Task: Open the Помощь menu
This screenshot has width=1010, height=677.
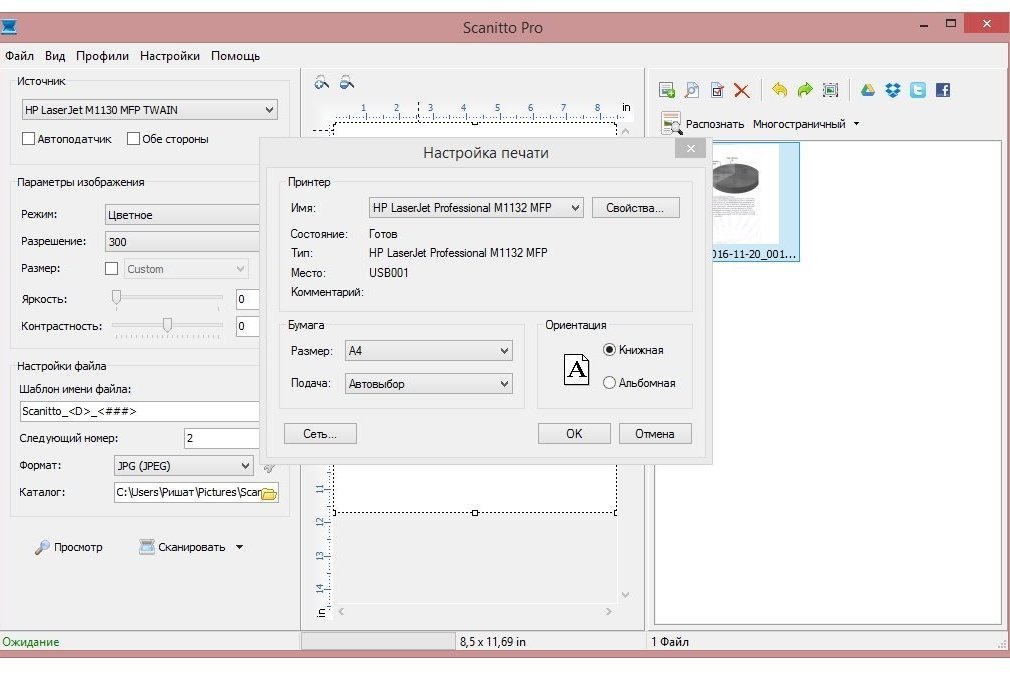Action: [x=235, y=56]
